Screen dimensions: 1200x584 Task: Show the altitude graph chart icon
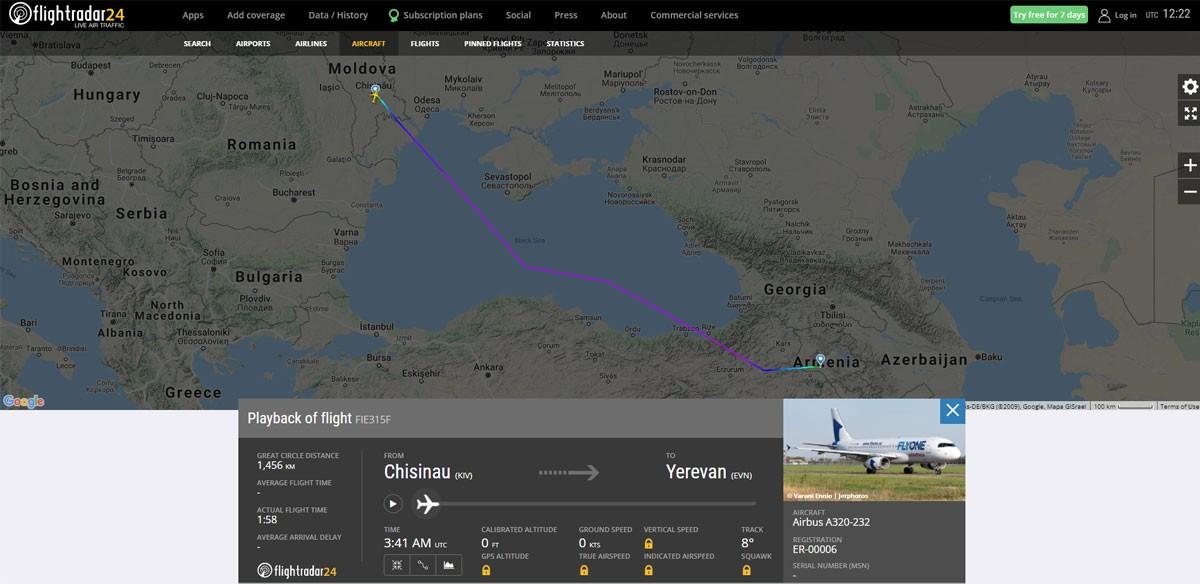pyautogui.click(x=449, y=565)
